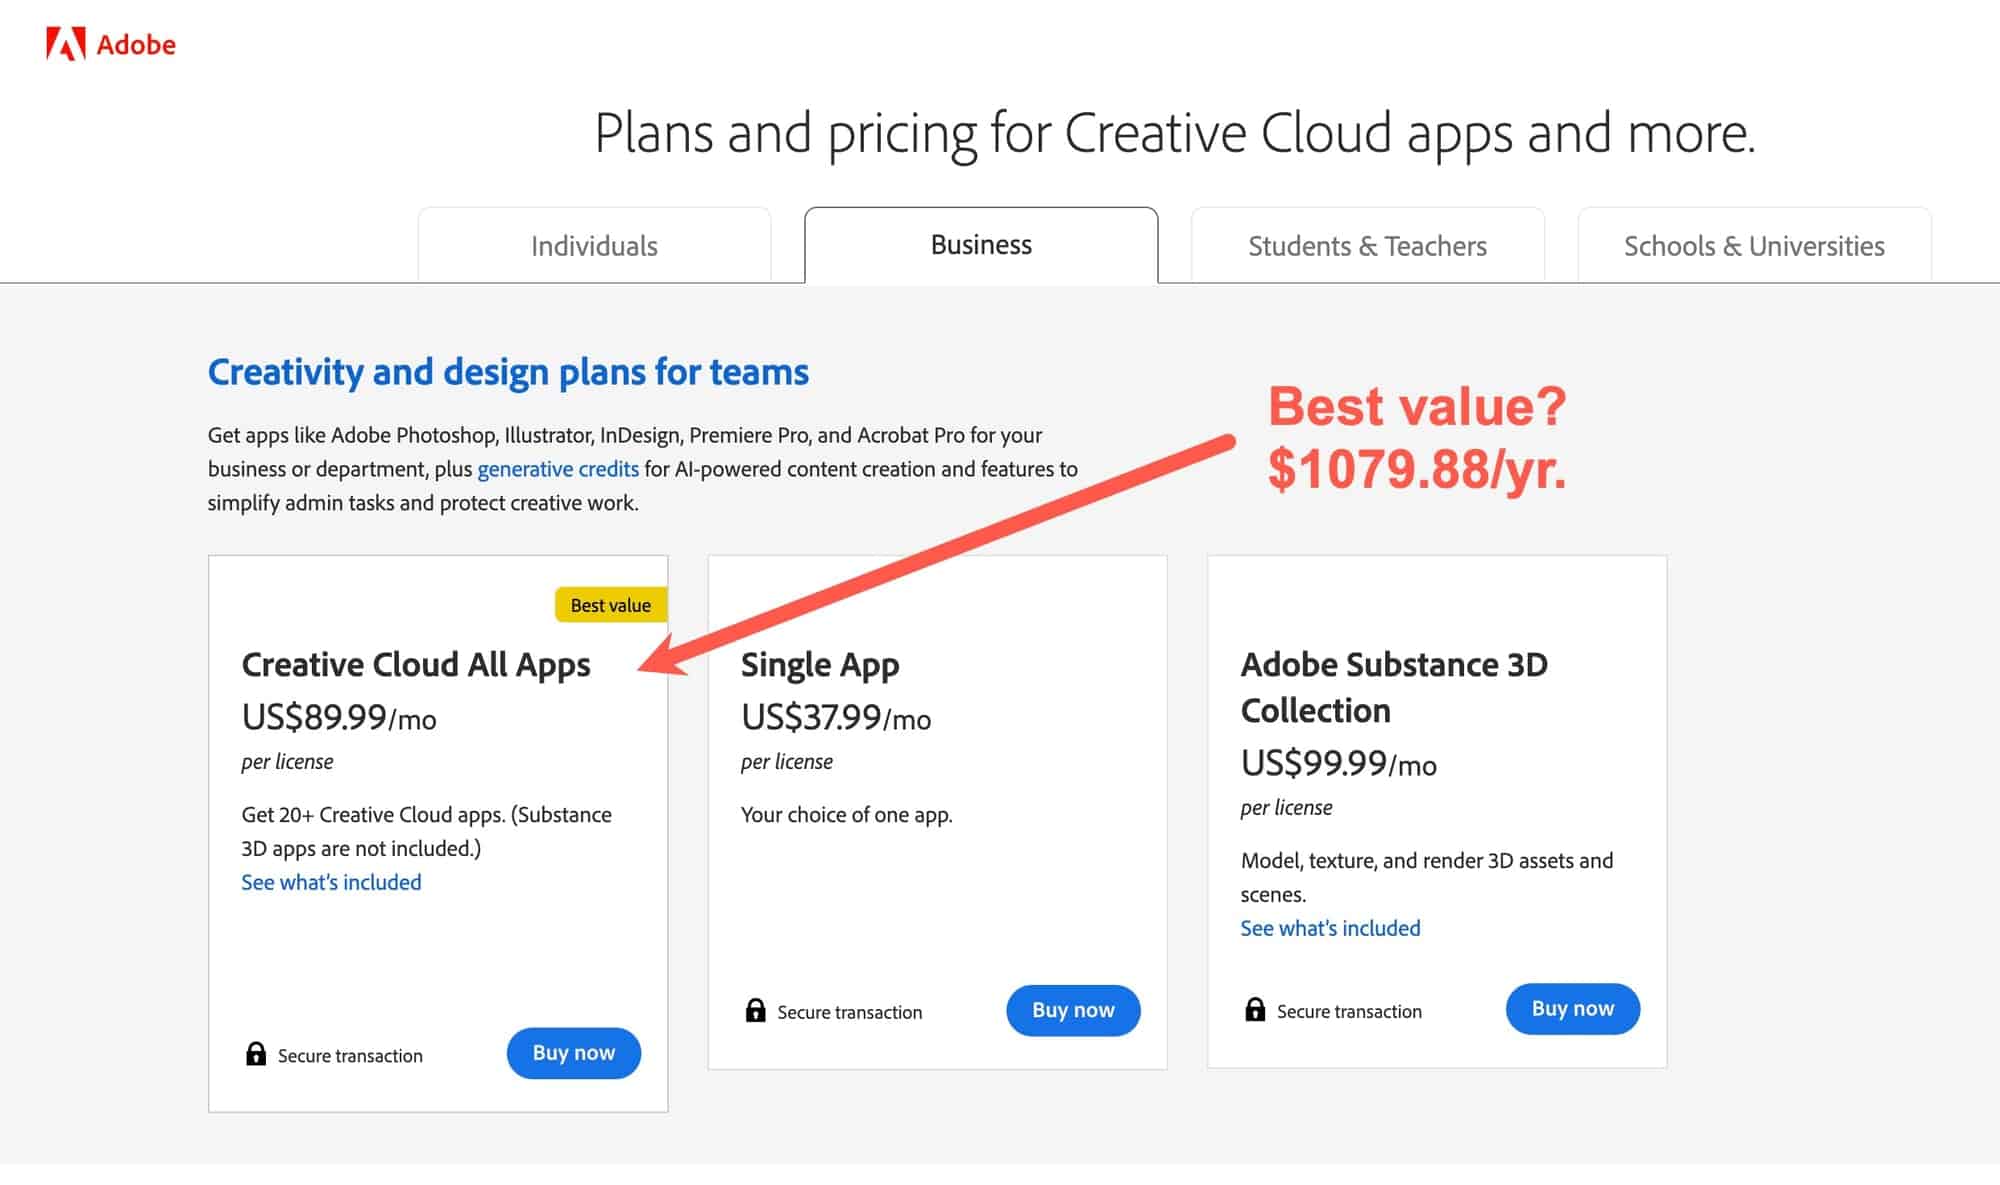
Task: Open the Students & Teachers tab
Action: point(1367,246)
